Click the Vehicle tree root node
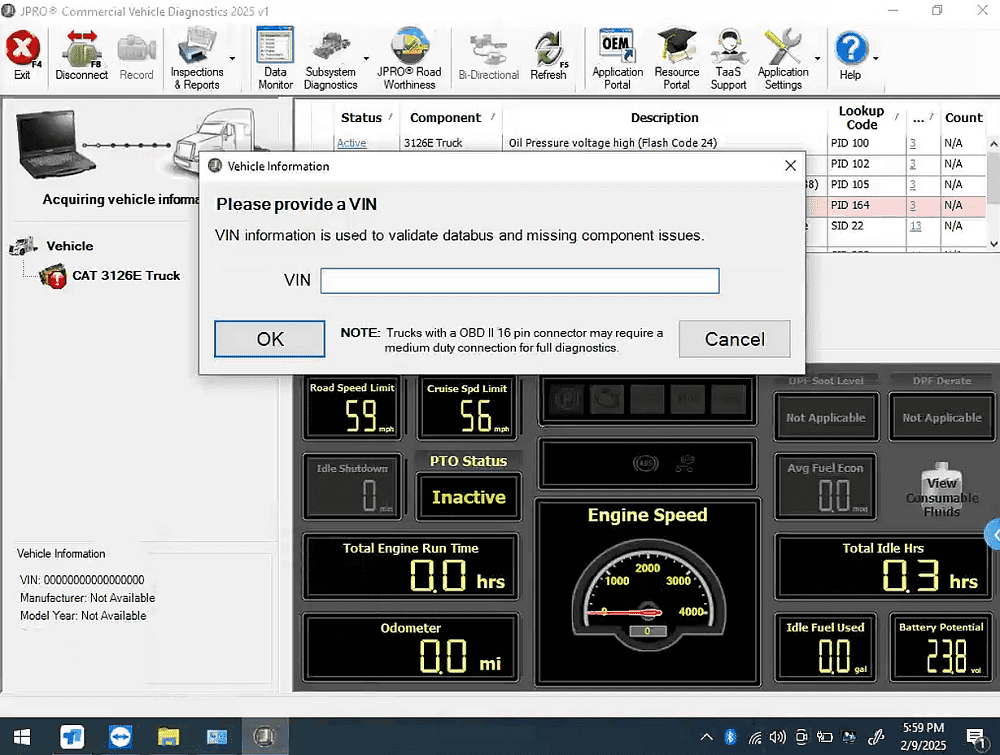 70,246
